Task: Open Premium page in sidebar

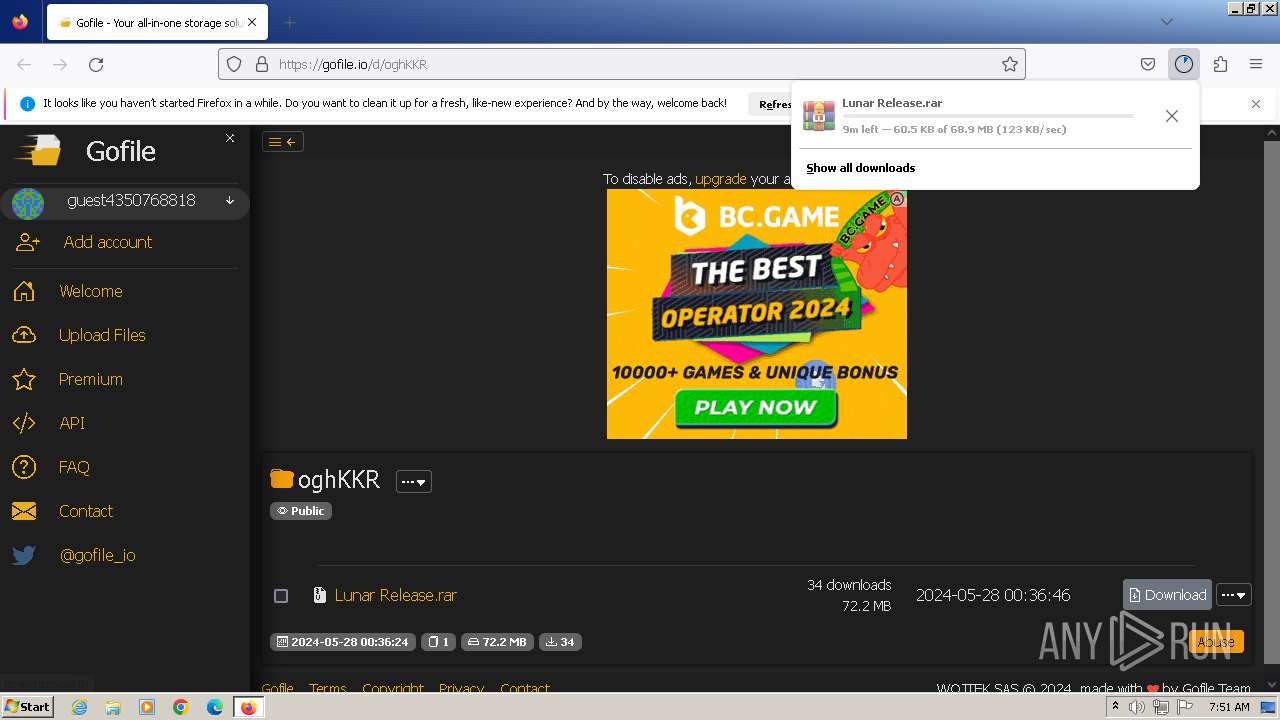Action: [91, 379]
